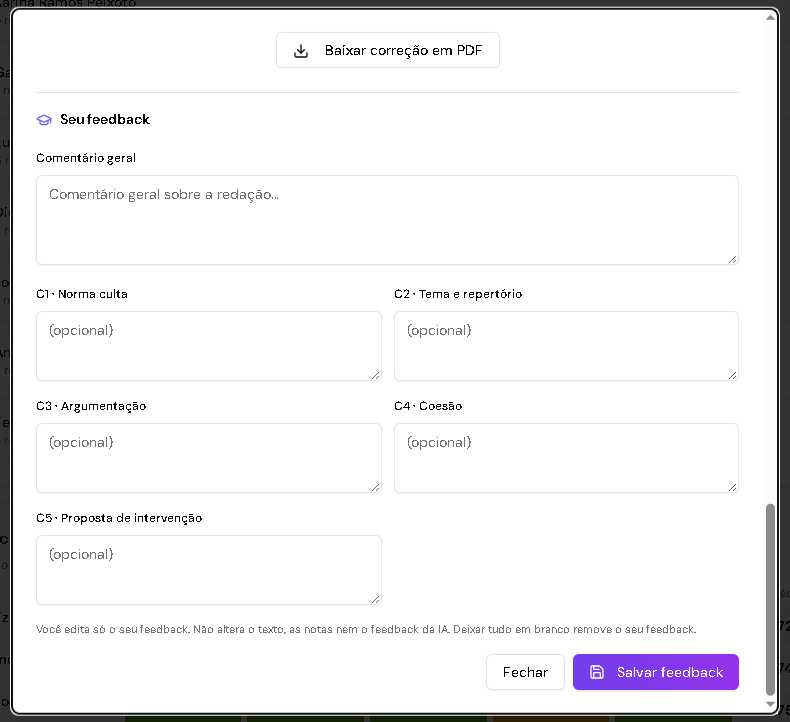Click the graduation cap icon near Seu feedback
The width and height of the screenshot is (790, 722).
pos(44,120)
